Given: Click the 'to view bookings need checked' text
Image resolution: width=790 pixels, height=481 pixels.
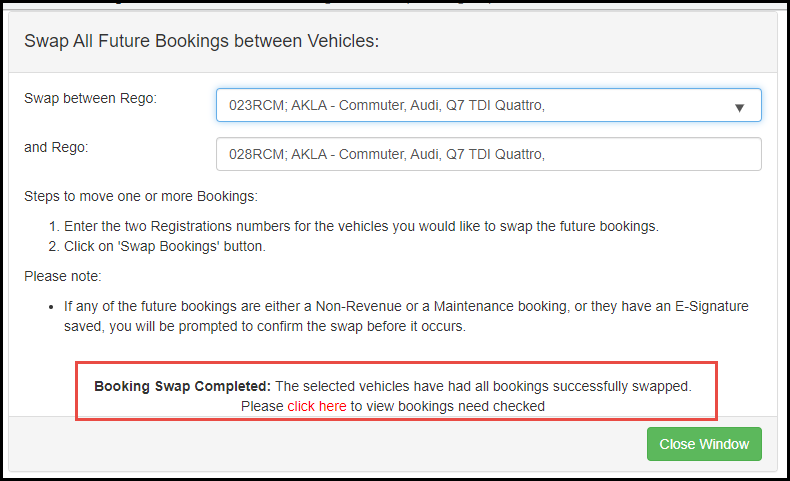Looking at the screenshot, I should point(448,406).
